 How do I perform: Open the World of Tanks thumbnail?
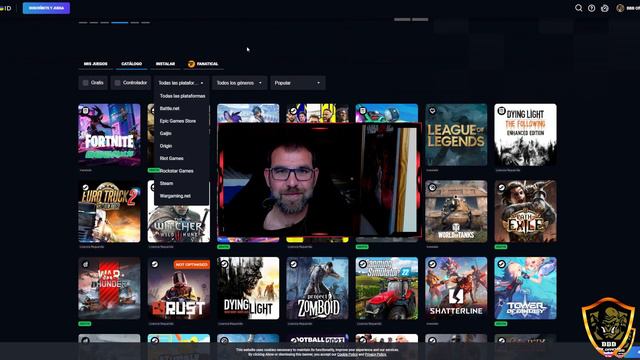[x=456, y=211]
